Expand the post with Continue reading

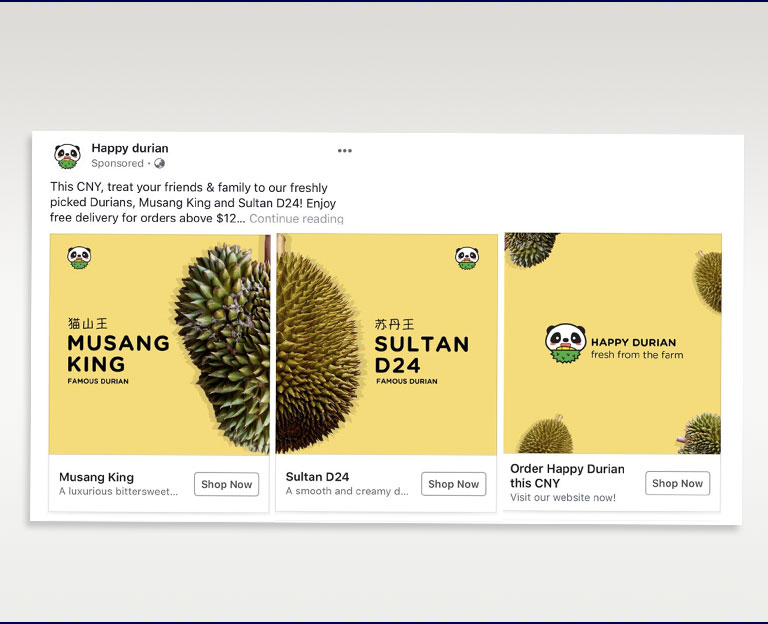click(296, 218)
